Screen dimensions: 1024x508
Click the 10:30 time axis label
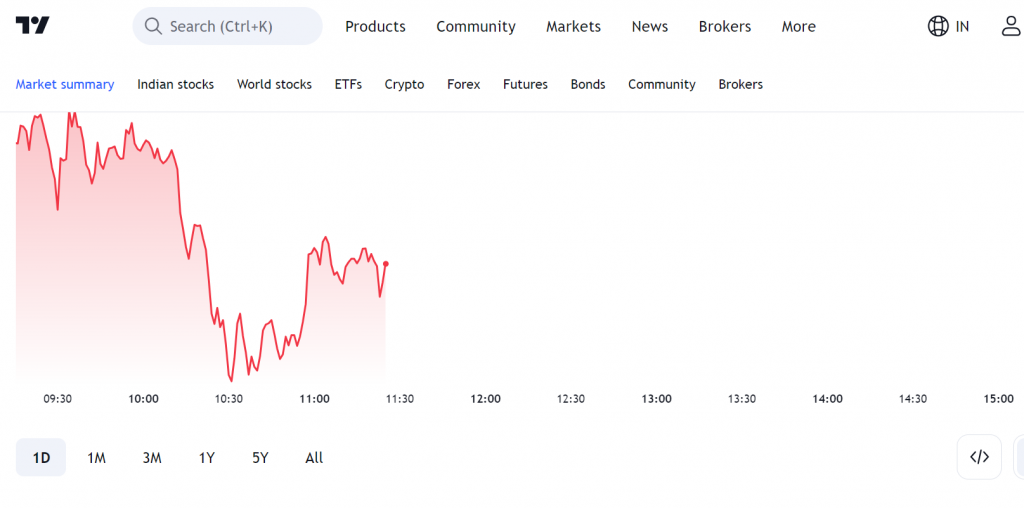click(x=229, y=399)
